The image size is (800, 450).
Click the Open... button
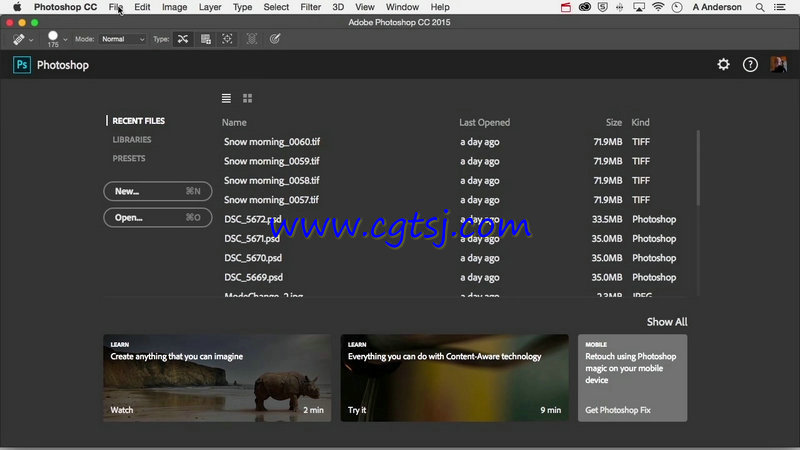158,218
